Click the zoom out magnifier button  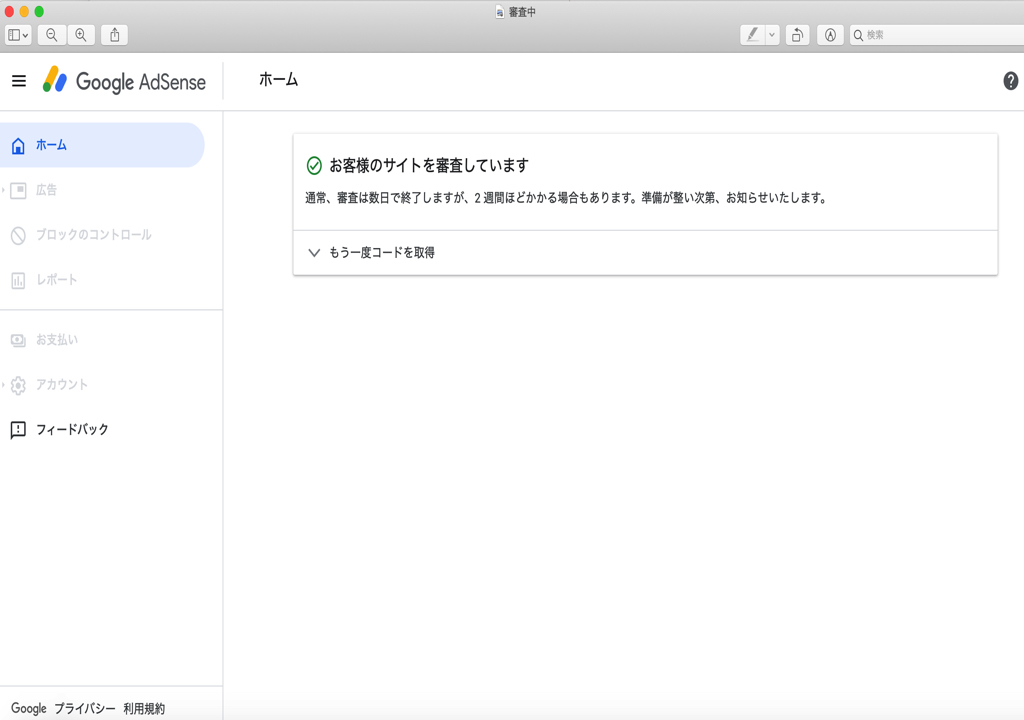click(51, 35)
